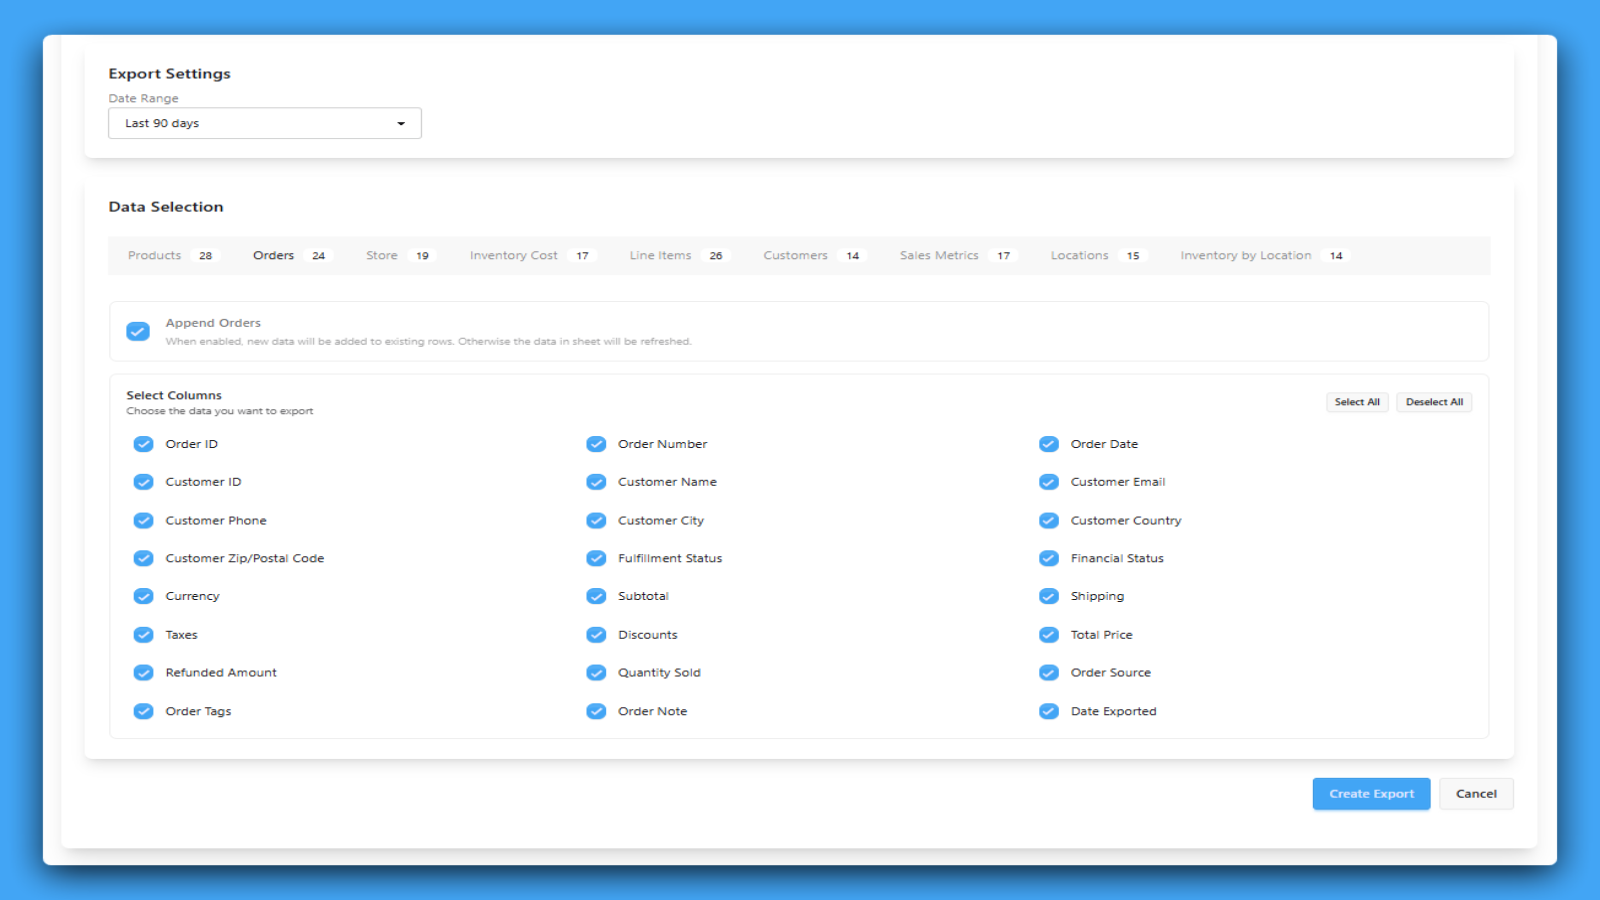Click the Select All button
This screenshot has height=900, width=1600.
(x=1357, y=401)
